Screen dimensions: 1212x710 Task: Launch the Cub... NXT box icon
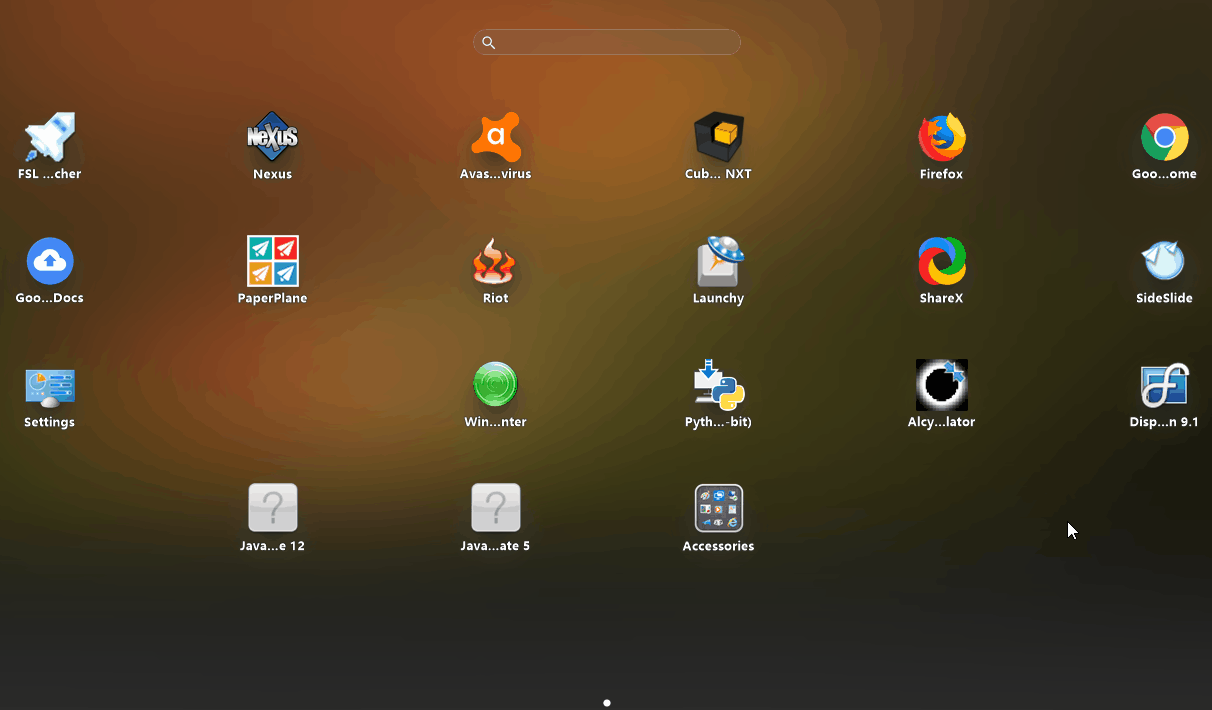click(719, 137)
